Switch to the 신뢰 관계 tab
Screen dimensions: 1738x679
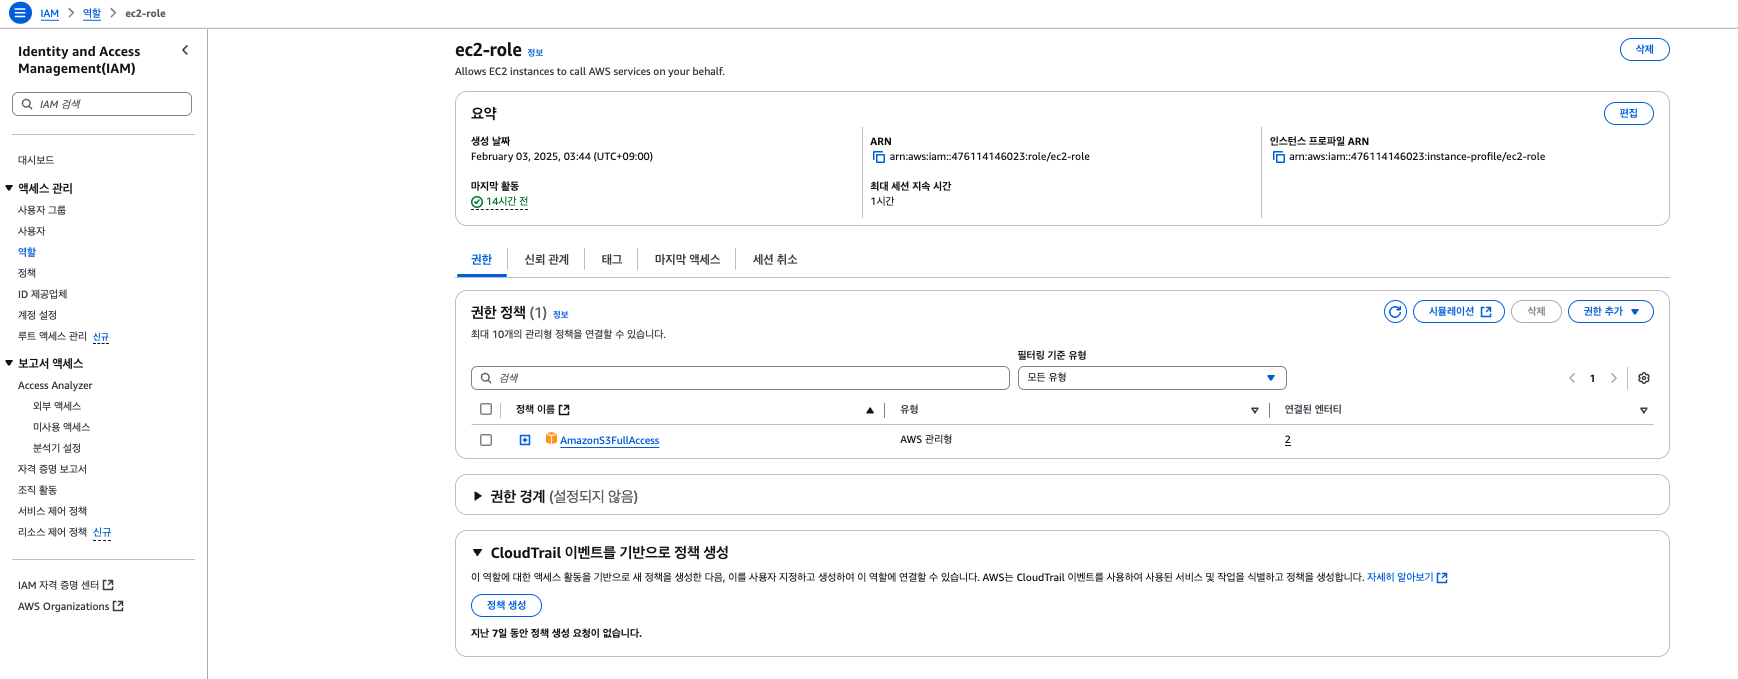547,260
